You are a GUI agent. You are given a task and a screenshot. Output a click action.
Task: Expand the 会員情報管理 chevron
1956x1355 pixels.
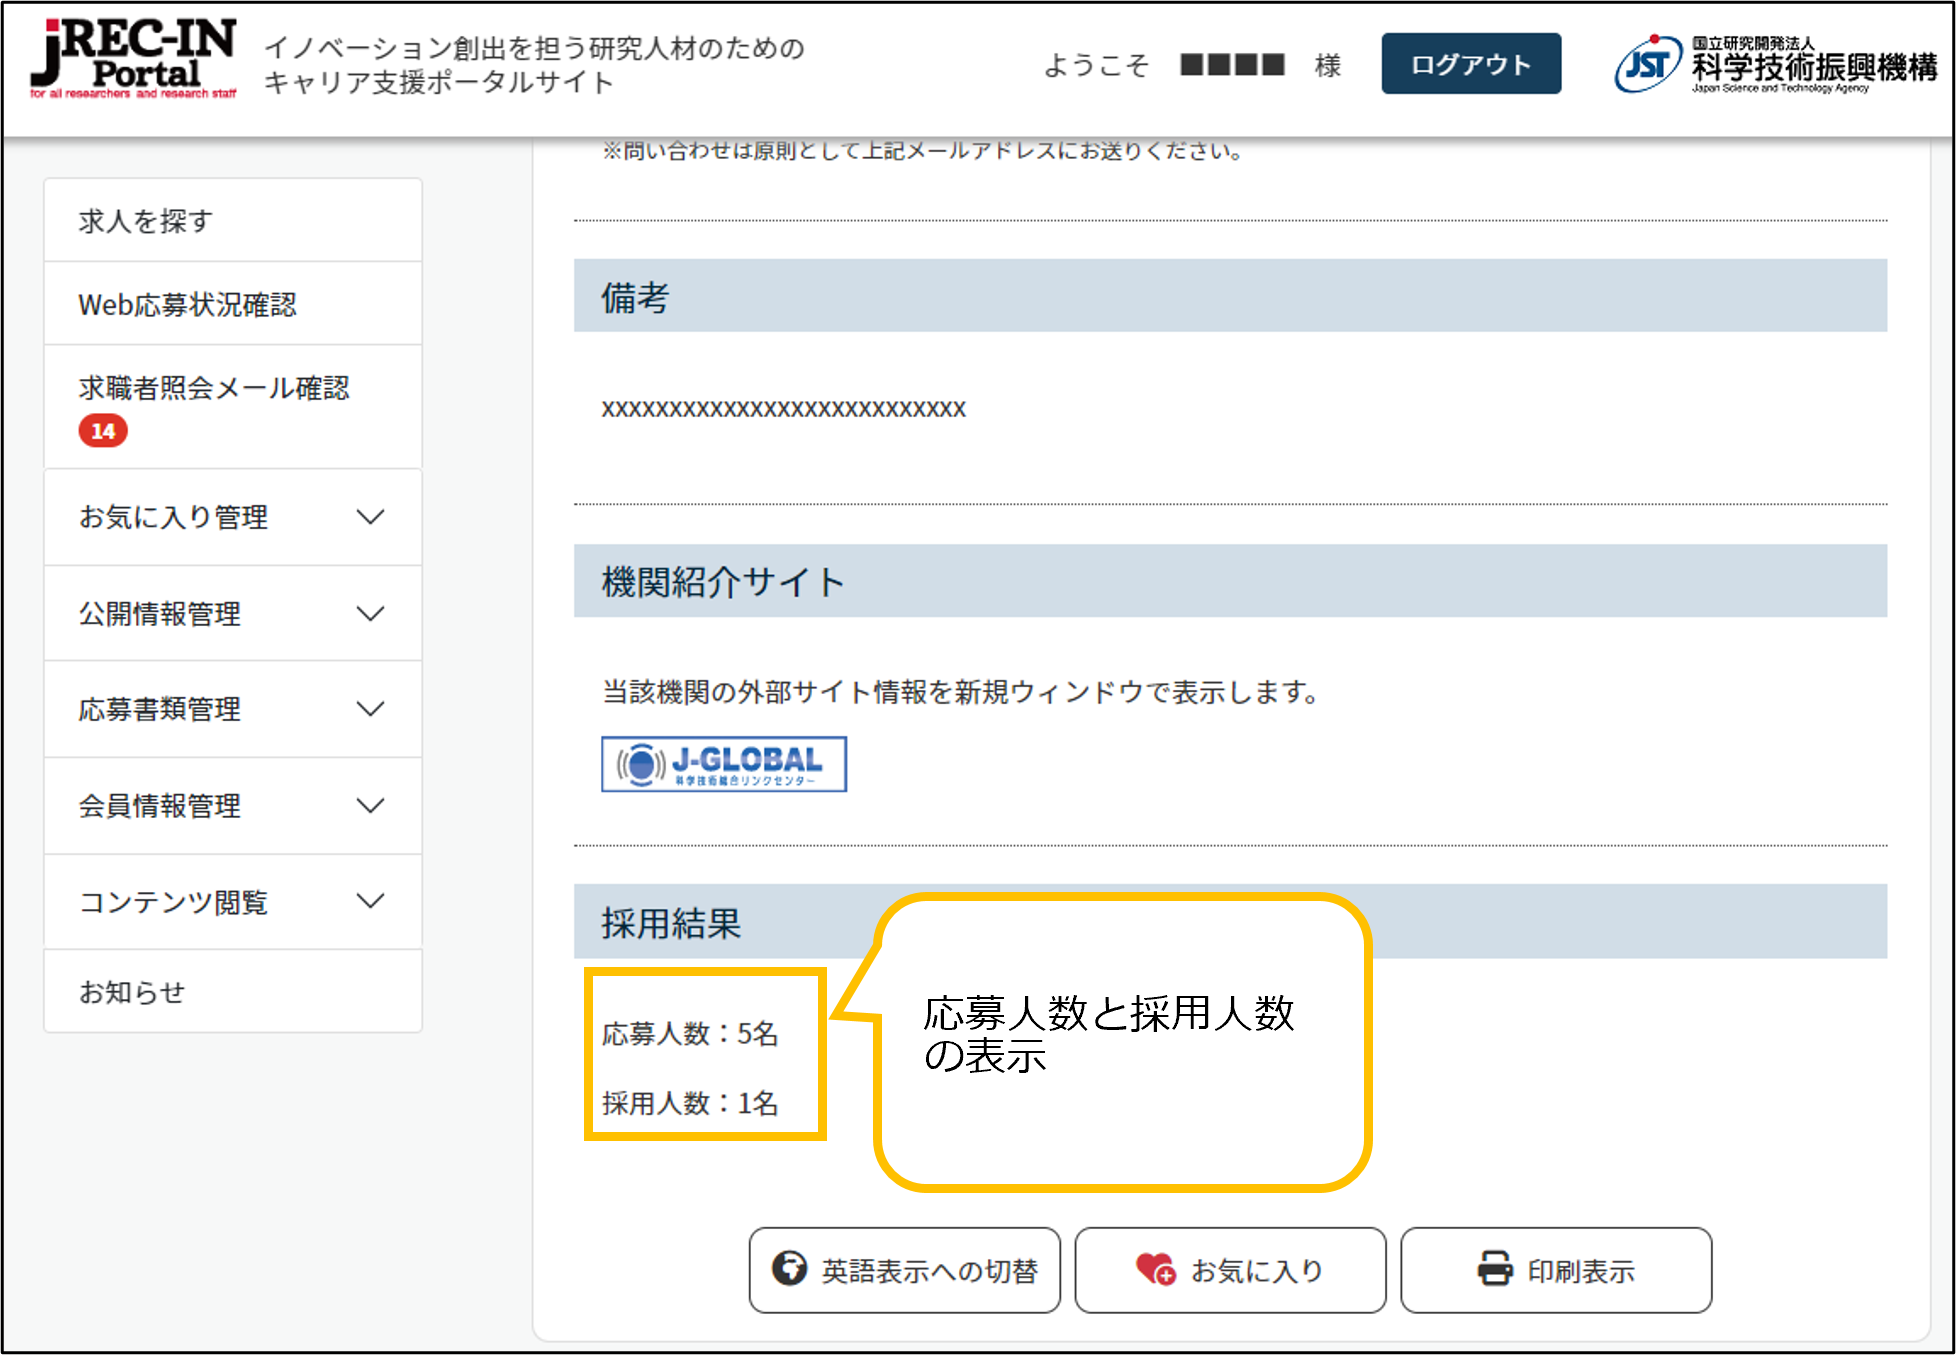coord(370,805)
